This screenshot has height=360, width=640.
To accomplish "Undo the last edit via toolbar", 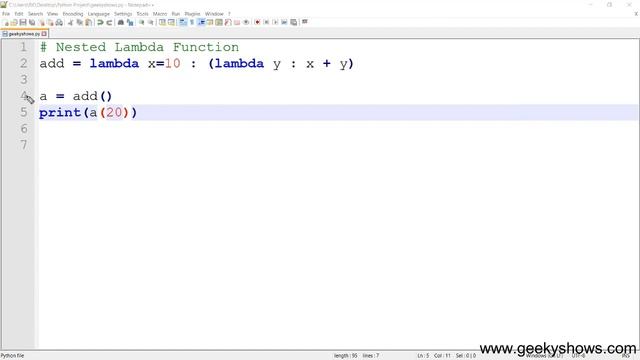I will pos(100,22).
